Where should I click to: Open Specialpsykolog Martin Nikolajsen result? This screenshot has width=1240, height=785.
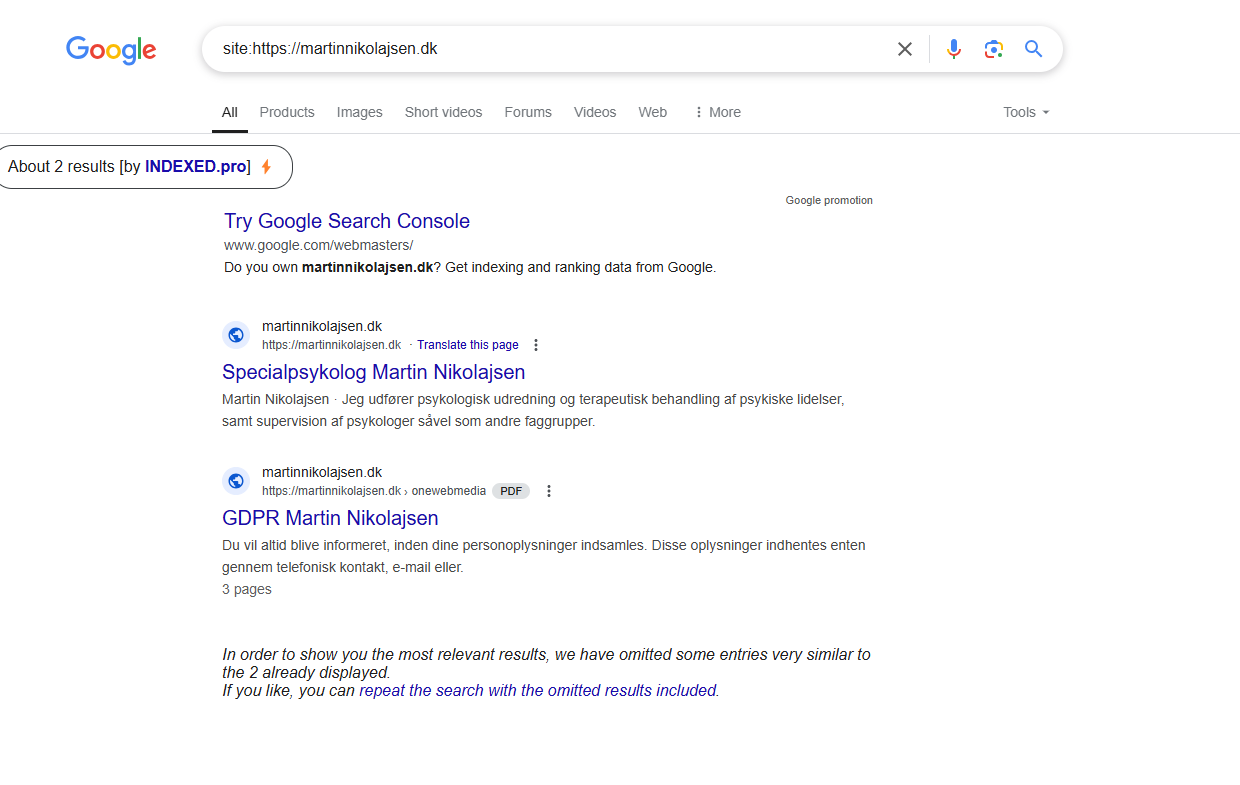point(373,372)
